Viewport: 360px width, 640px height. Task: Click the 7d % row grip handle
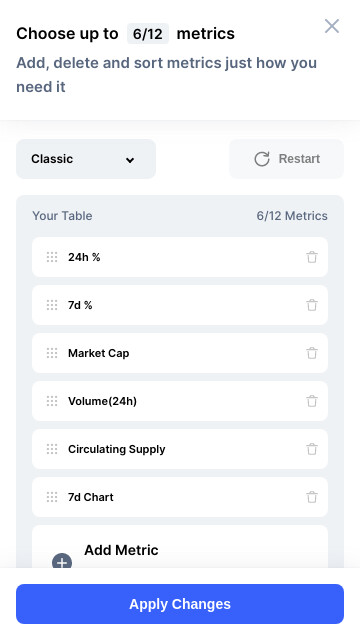[x=52, y=305]
